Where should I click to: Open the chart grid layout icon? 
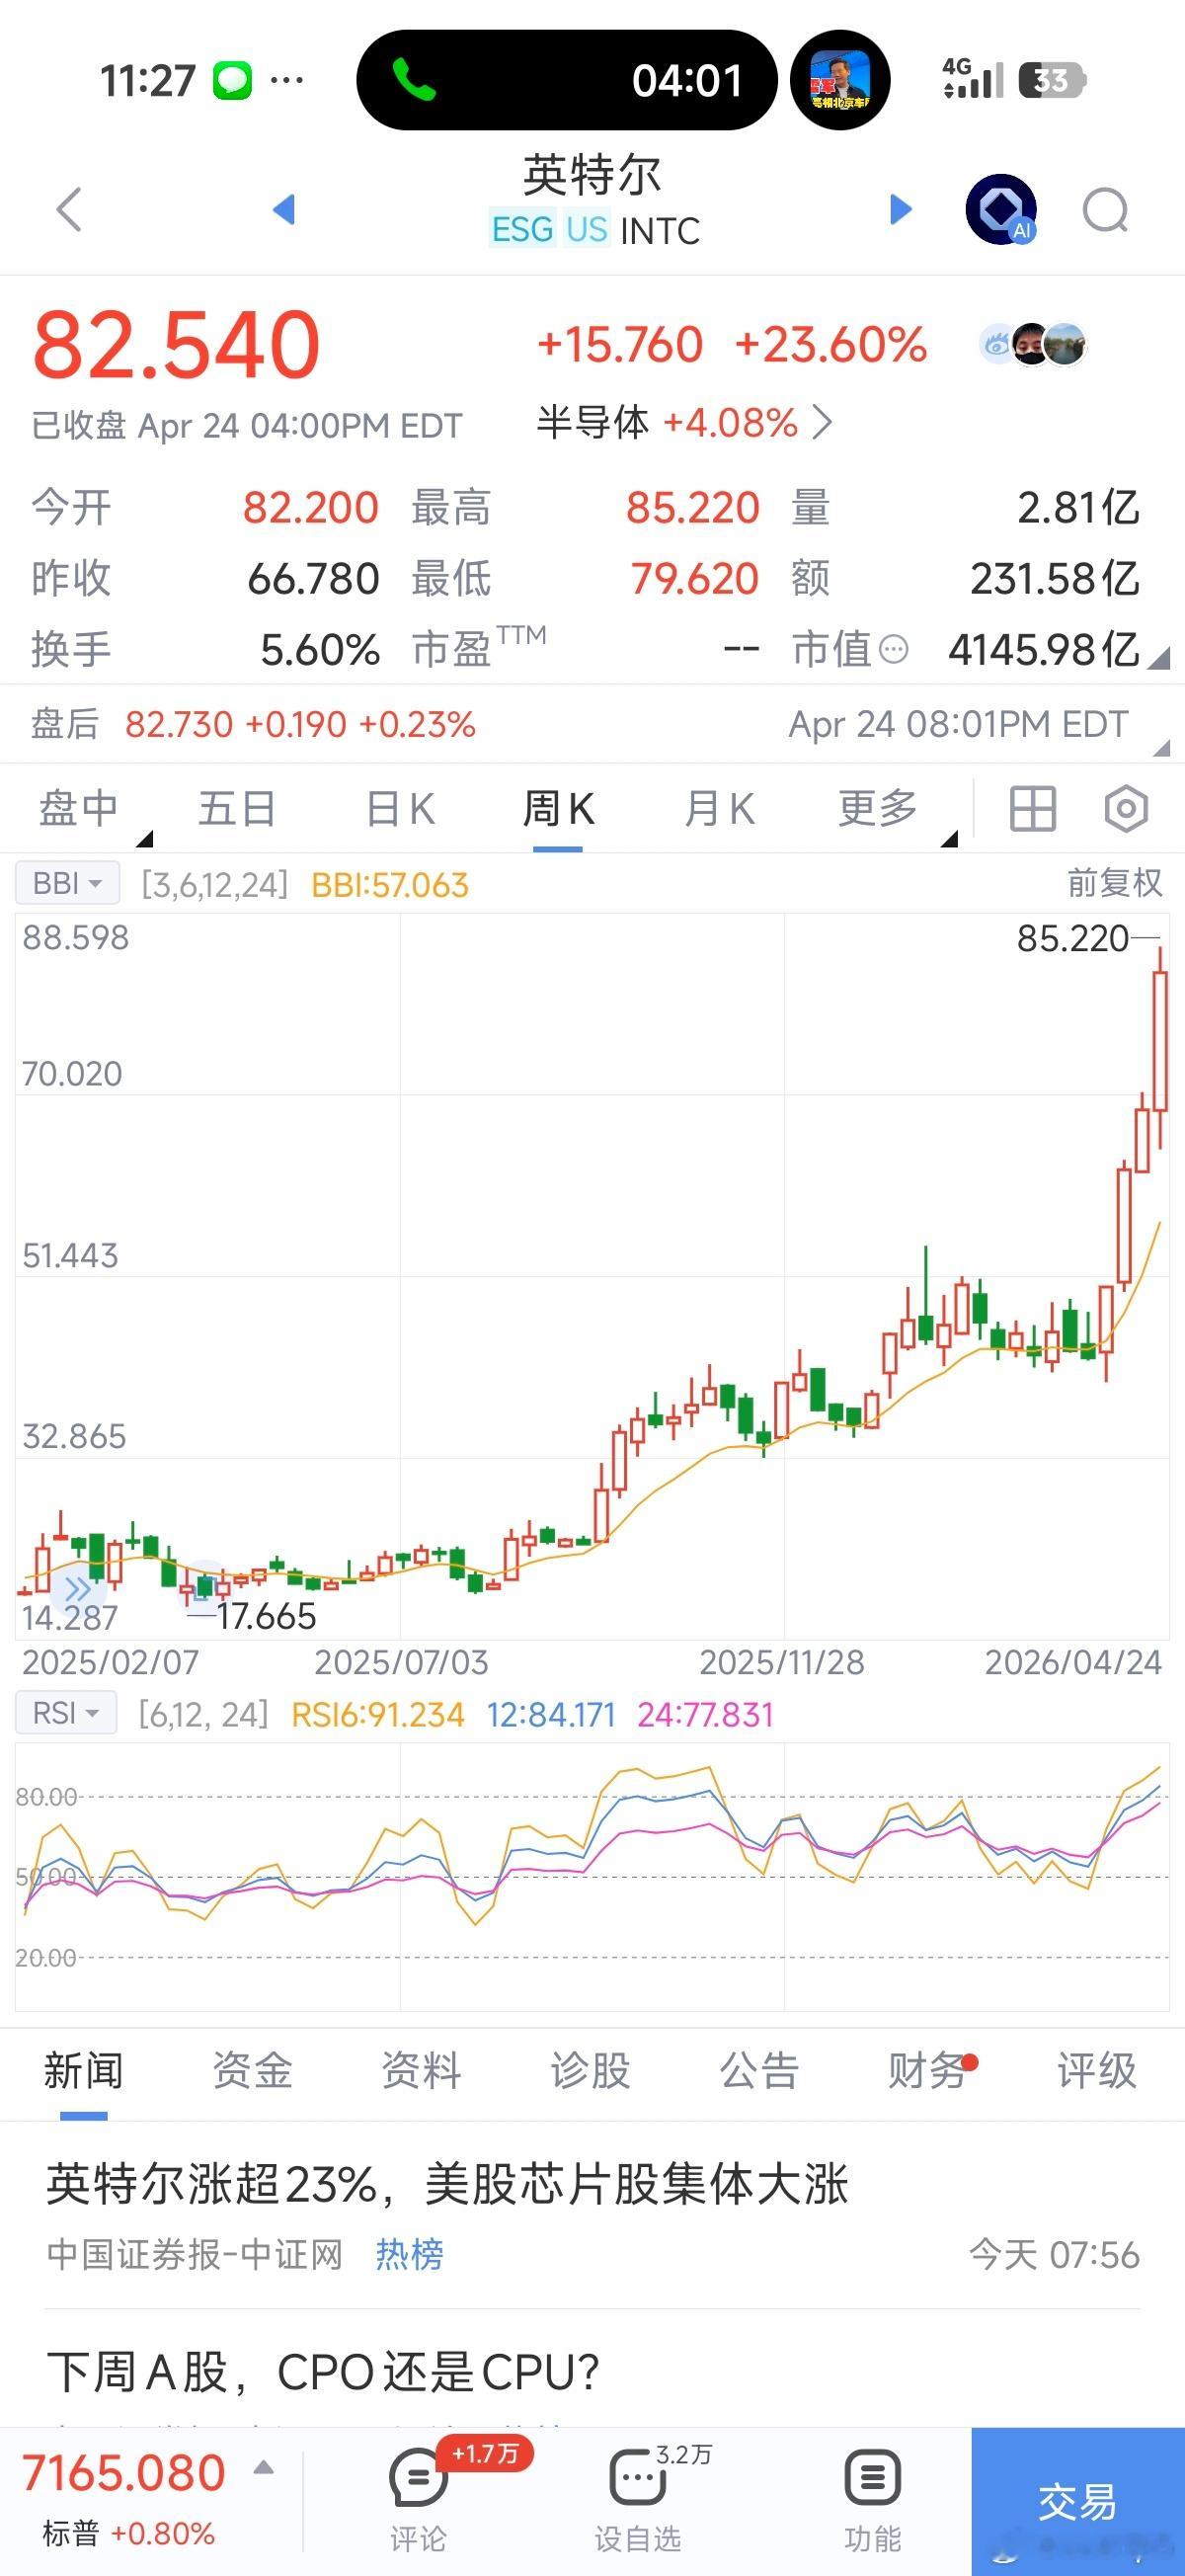[x=1033, y=809]
